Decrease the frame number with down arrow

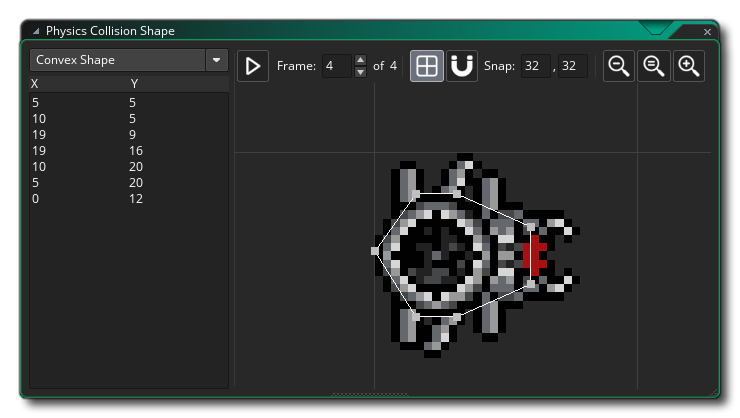click(361, 72)
